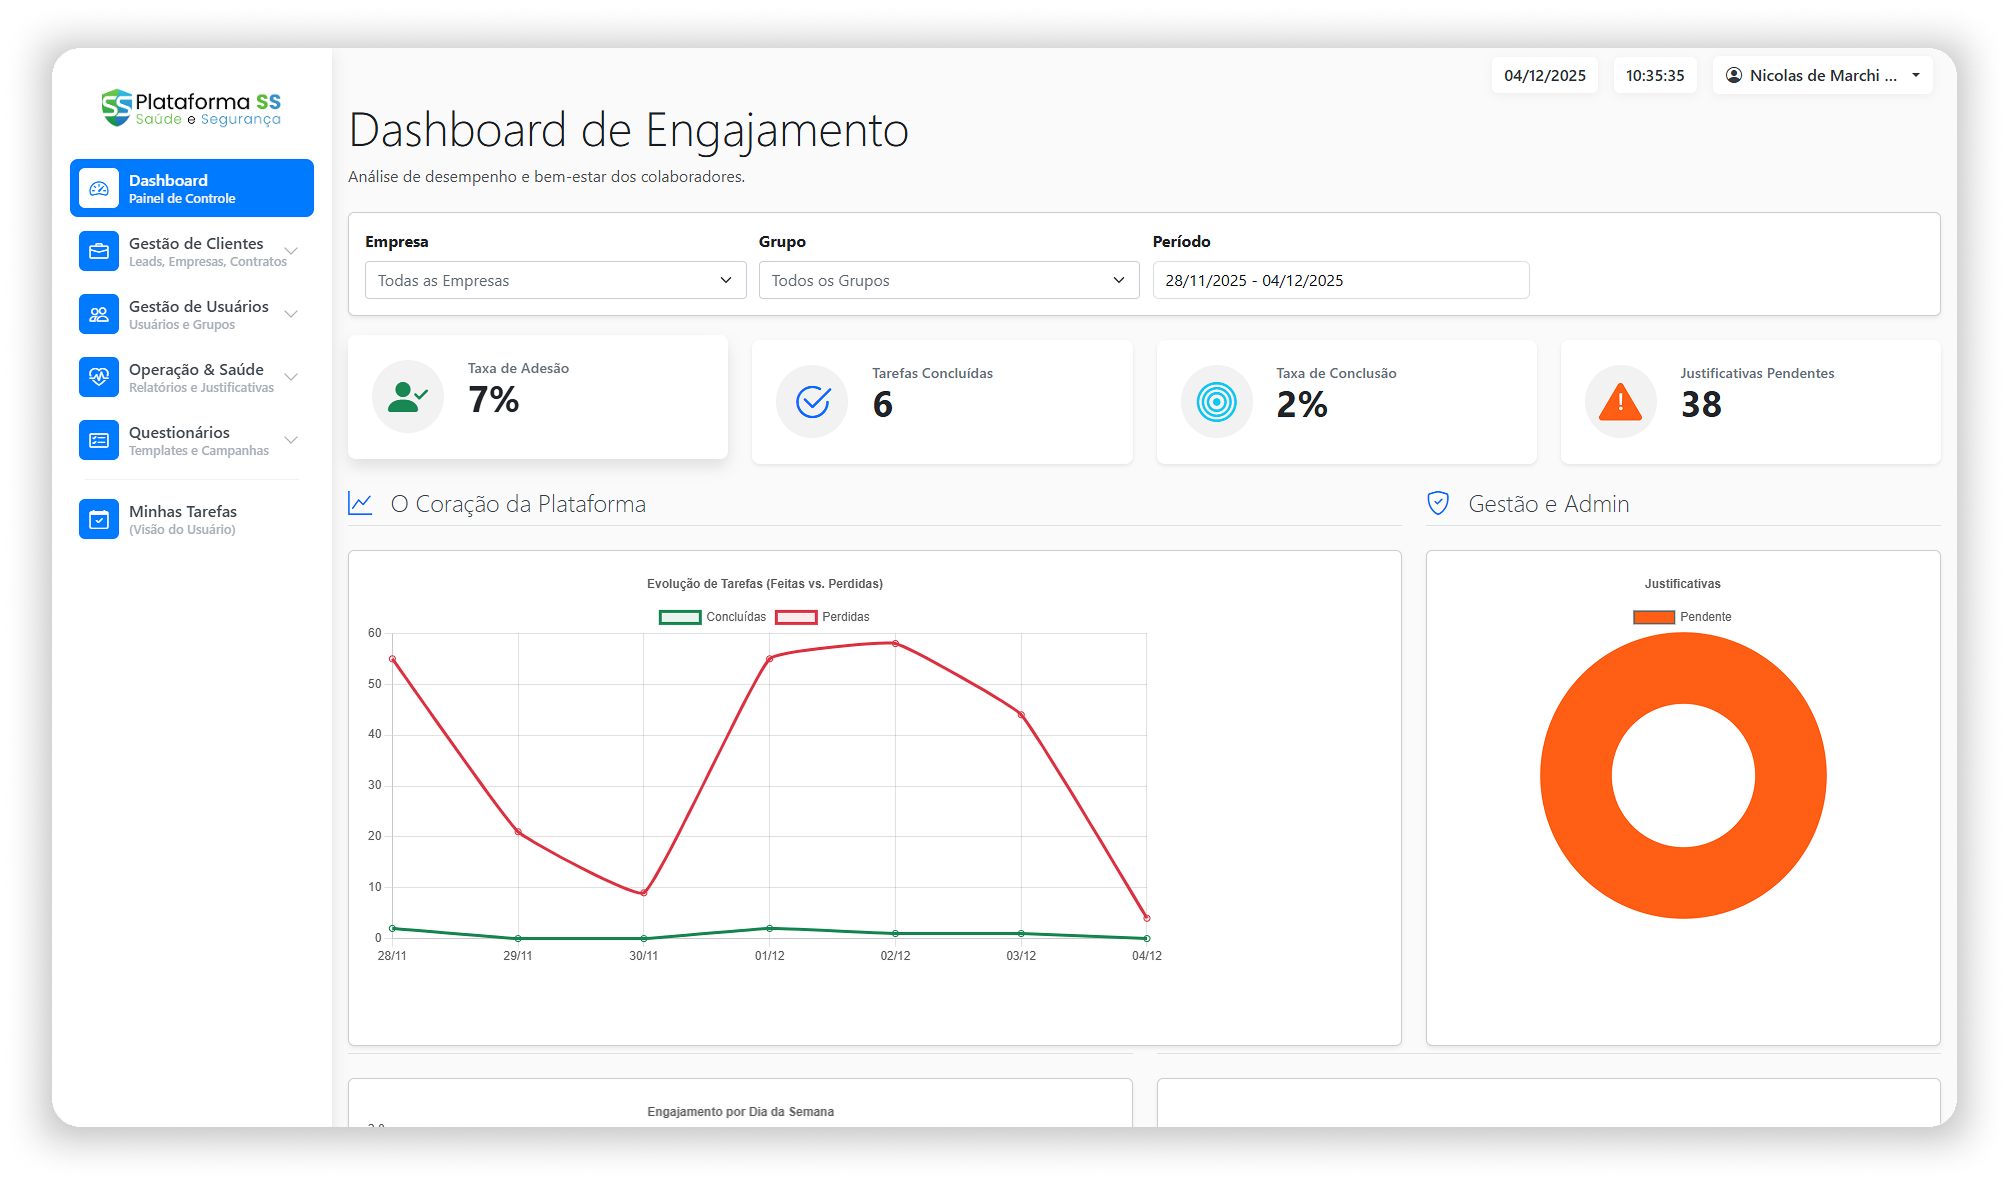Toggle the Pendente legend in Justificativas chart
Viewport: 2009px width, 1183px height.
(1682, 617)
